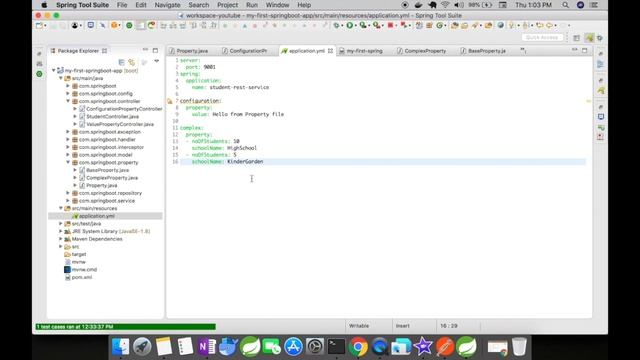Expand the src/test/java folder
The height and width of the screenshot is (360, 640).
click(61, 224)
